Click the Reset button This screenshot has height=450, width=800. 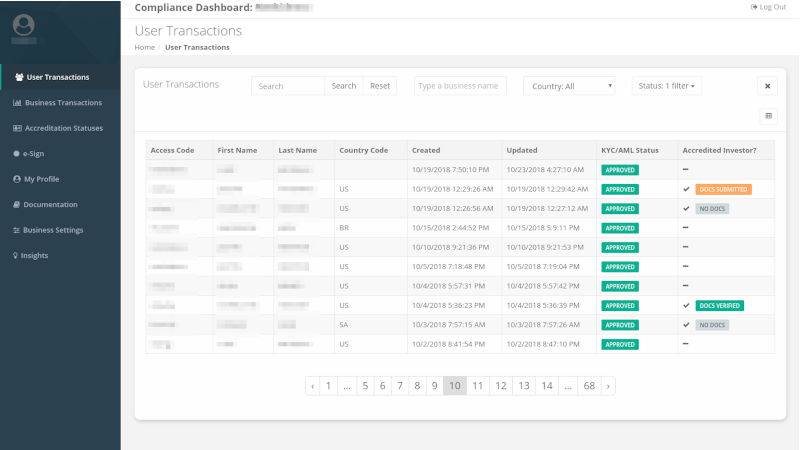[x=380, y=86]
